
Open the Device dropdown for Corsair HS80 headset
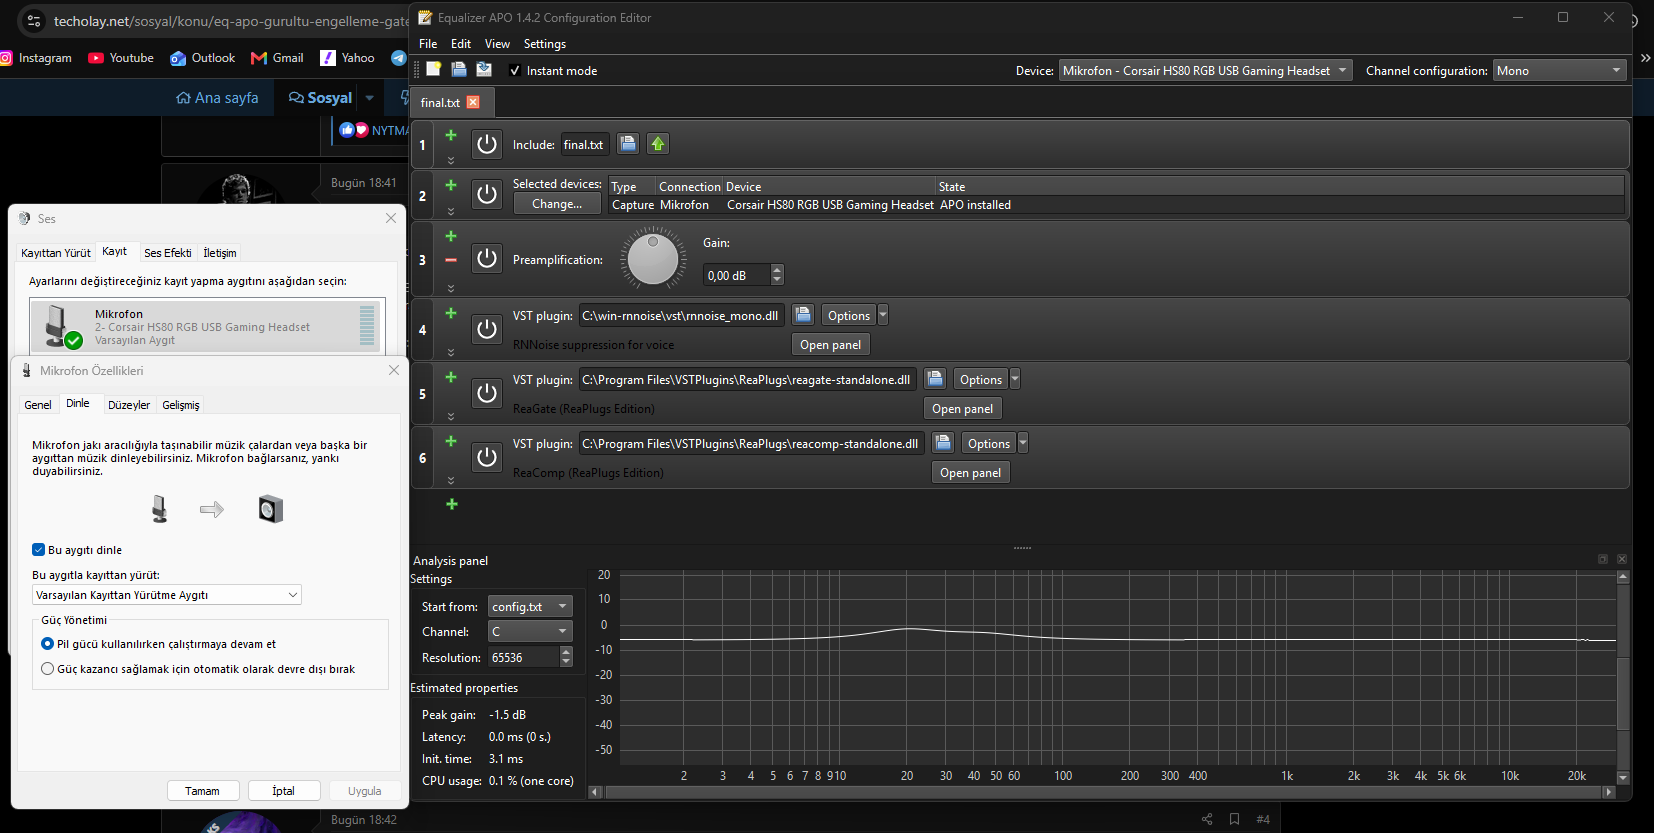coord(1205,70)
